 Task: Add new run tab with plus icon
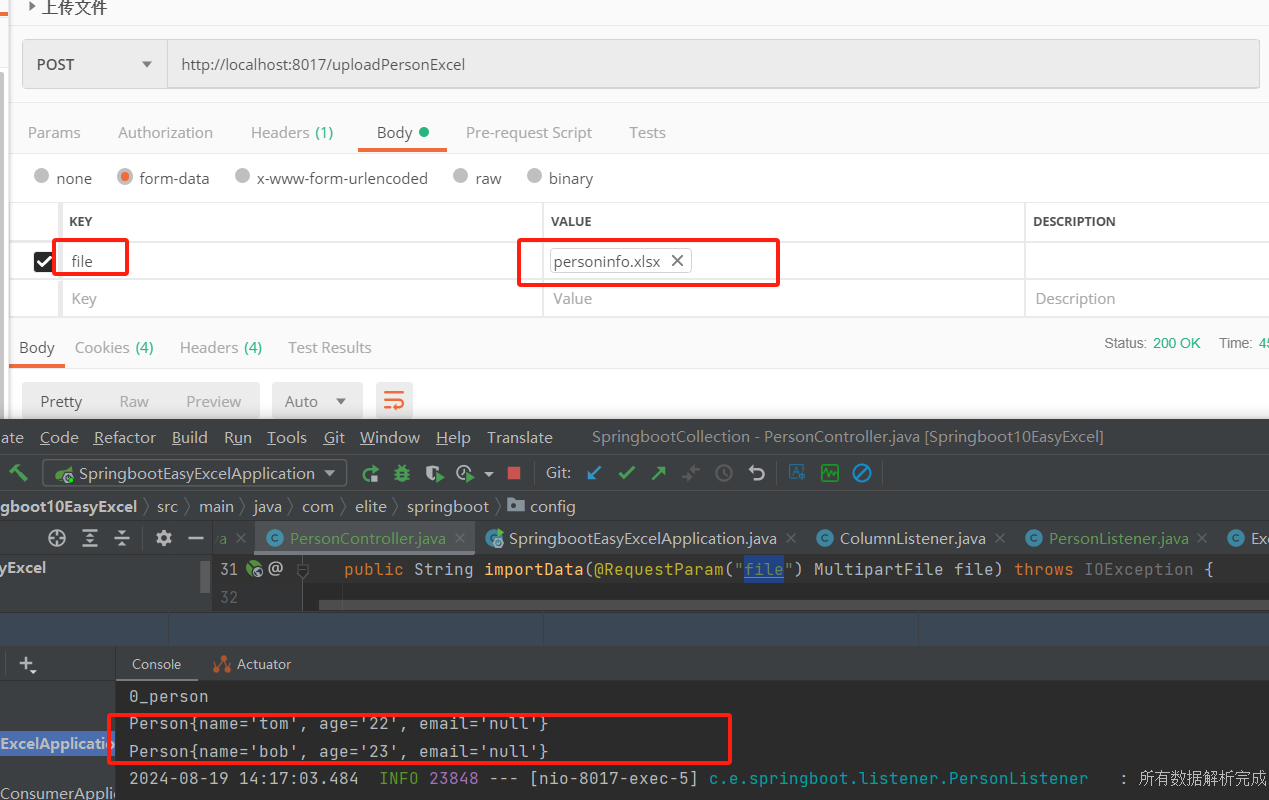27,664
